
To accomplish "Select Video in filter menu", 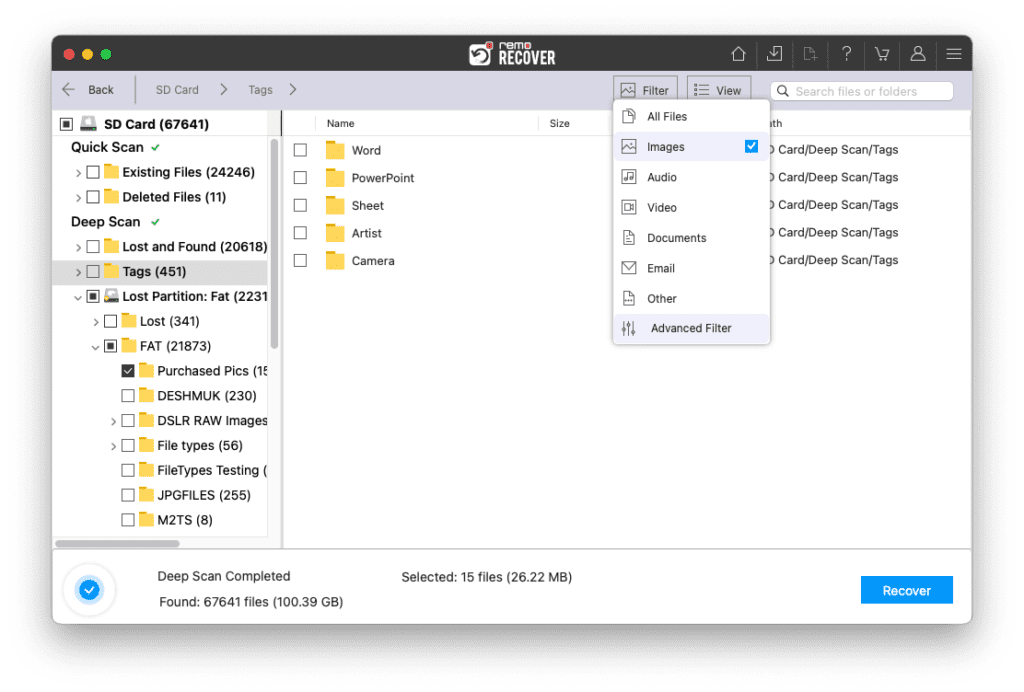I will point(661,208).
